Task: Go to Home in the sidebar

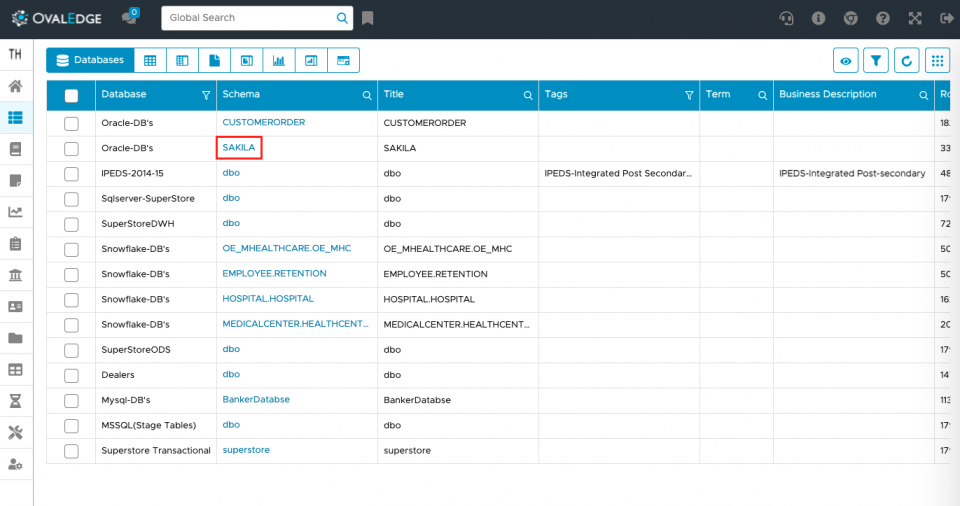Action: pos(15,86)
